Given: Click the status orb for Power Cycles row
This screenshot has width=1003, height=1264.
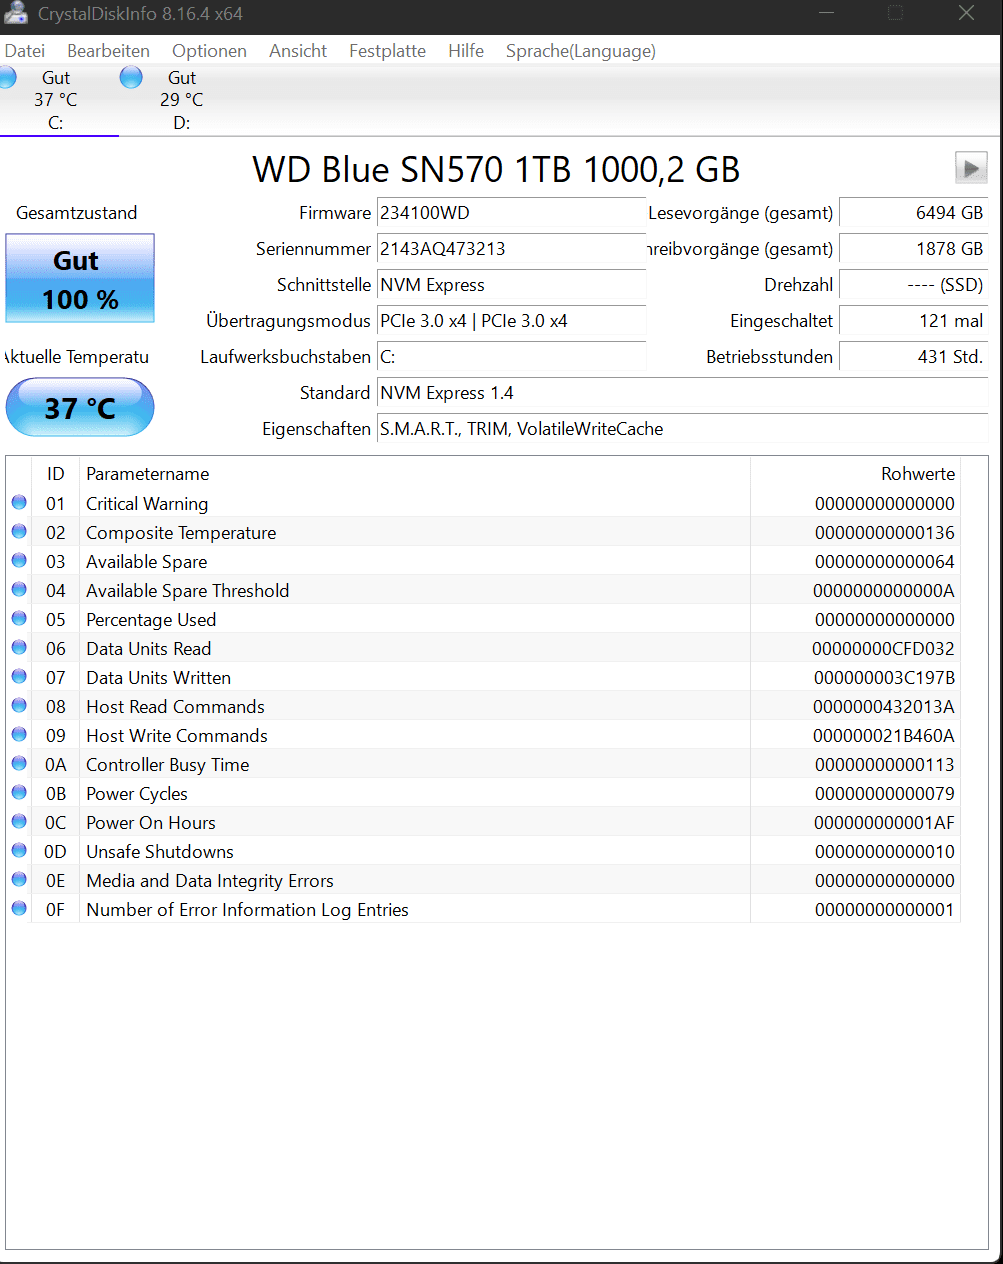Looking at the screenshot, I should [x=19, y=792].
